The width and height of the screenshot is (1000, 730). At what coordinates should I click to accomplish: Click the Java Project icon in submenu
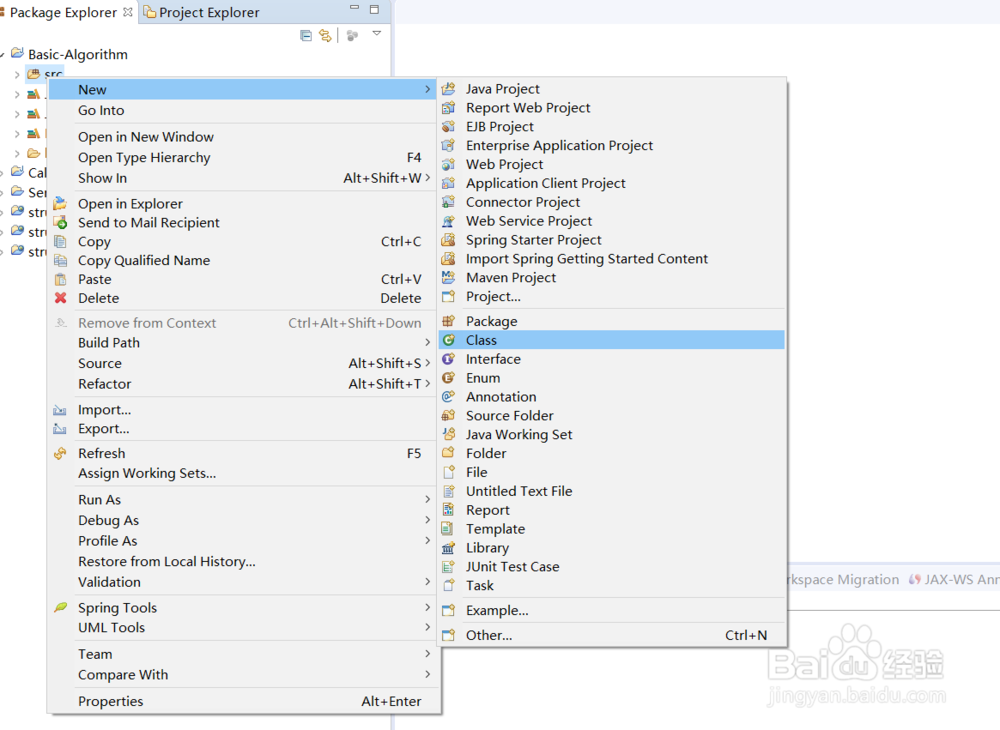[449, 89]
